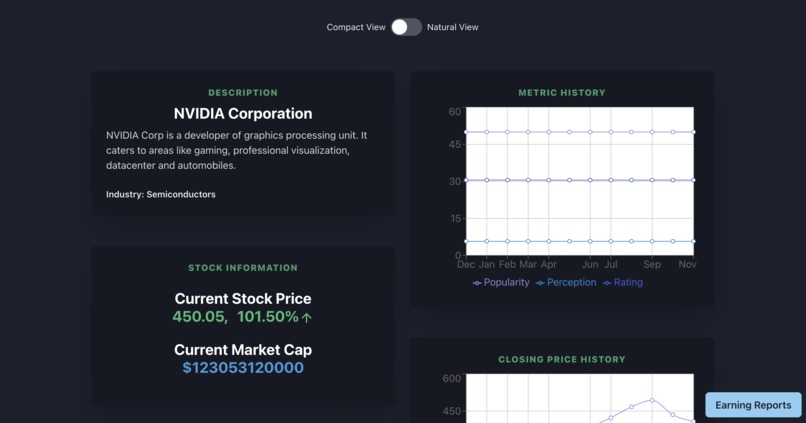
Task: Click the green up-arrow beside 101.50%
Action: pyautogui.click(x=306, y=318)
